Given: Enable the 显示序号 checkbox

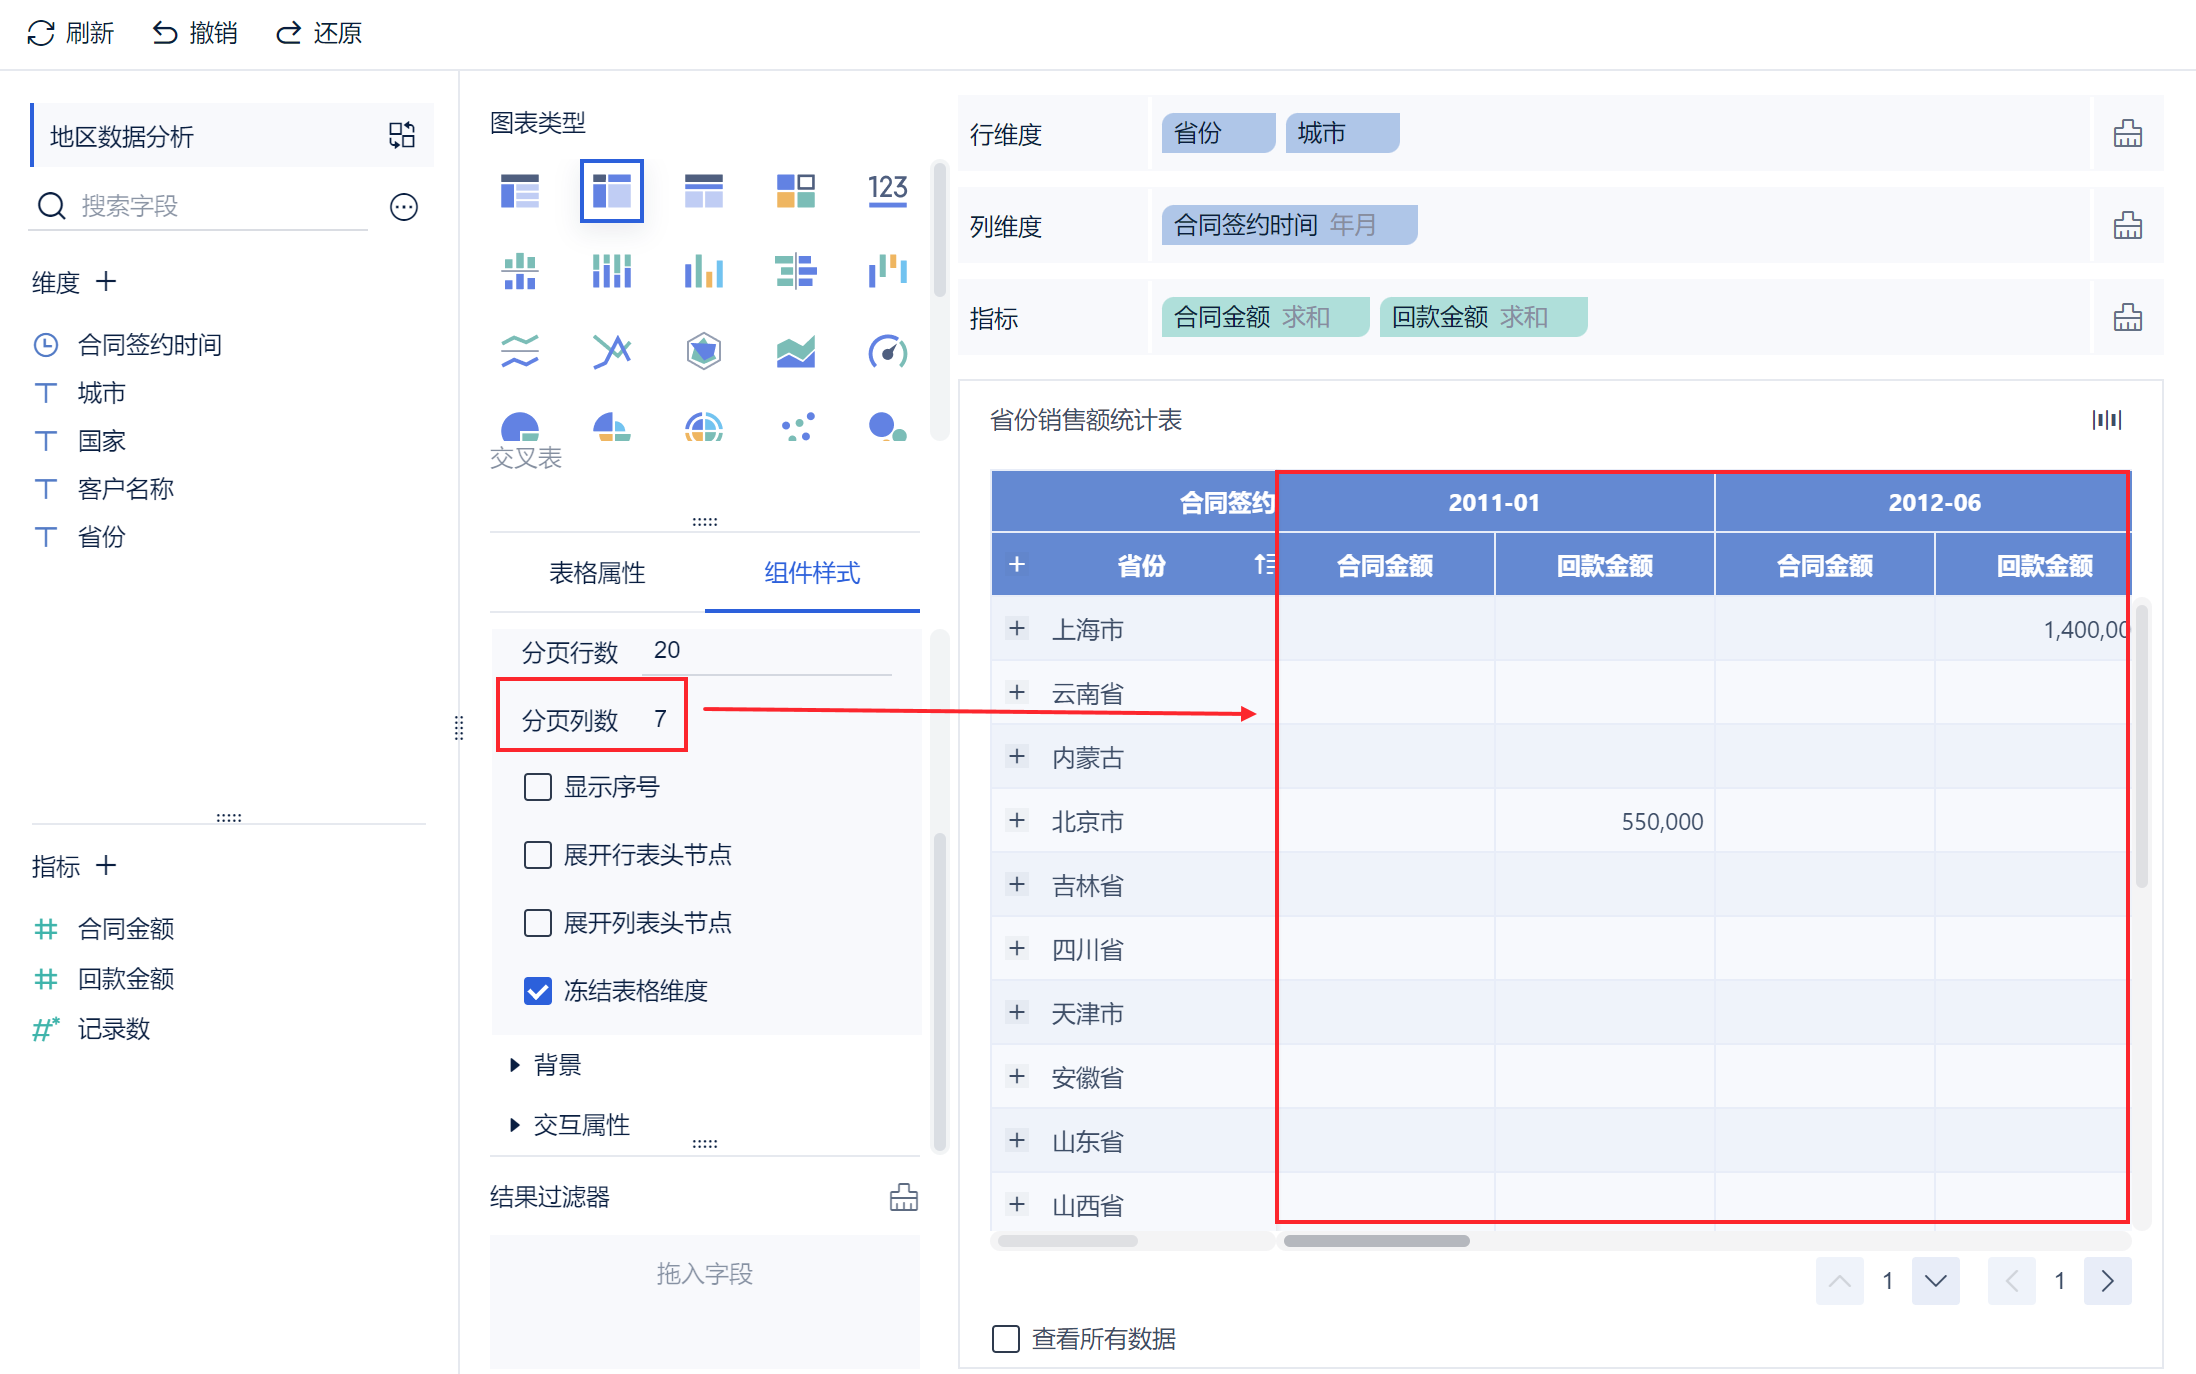Looking at the screenshot, I should click(538, 787).
